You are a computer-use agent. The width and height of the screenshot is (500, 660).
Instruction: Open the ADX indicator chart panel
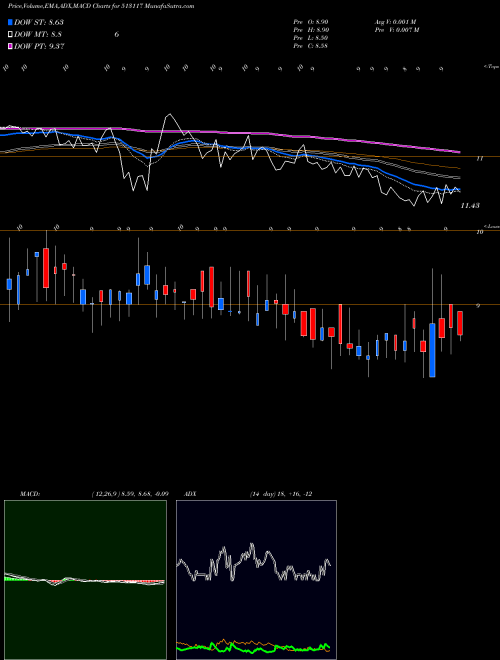pyautogui.click(x=256, y=580)
